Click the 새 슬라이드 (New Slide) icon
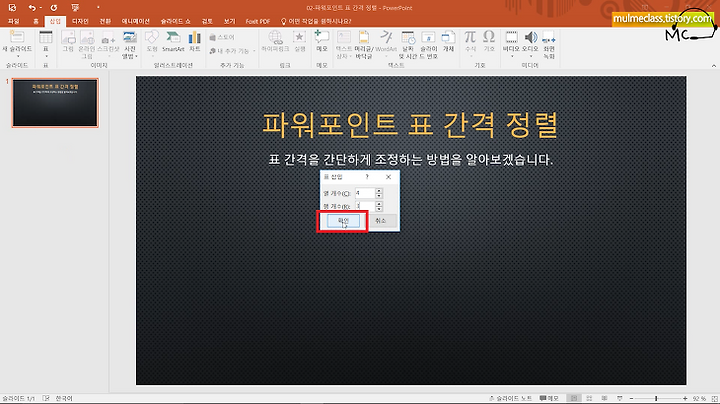 coord(17,37)
